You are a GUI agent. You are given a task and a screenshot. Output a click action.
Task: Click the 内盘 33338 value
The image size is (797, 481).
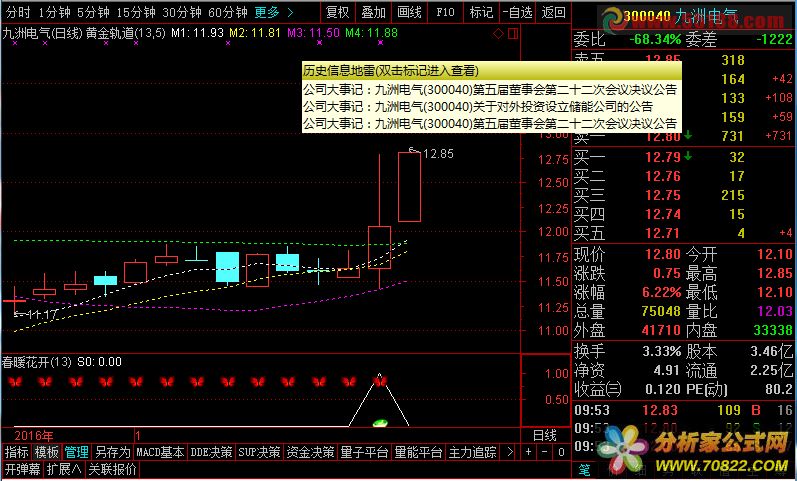[x=773, y=330]
